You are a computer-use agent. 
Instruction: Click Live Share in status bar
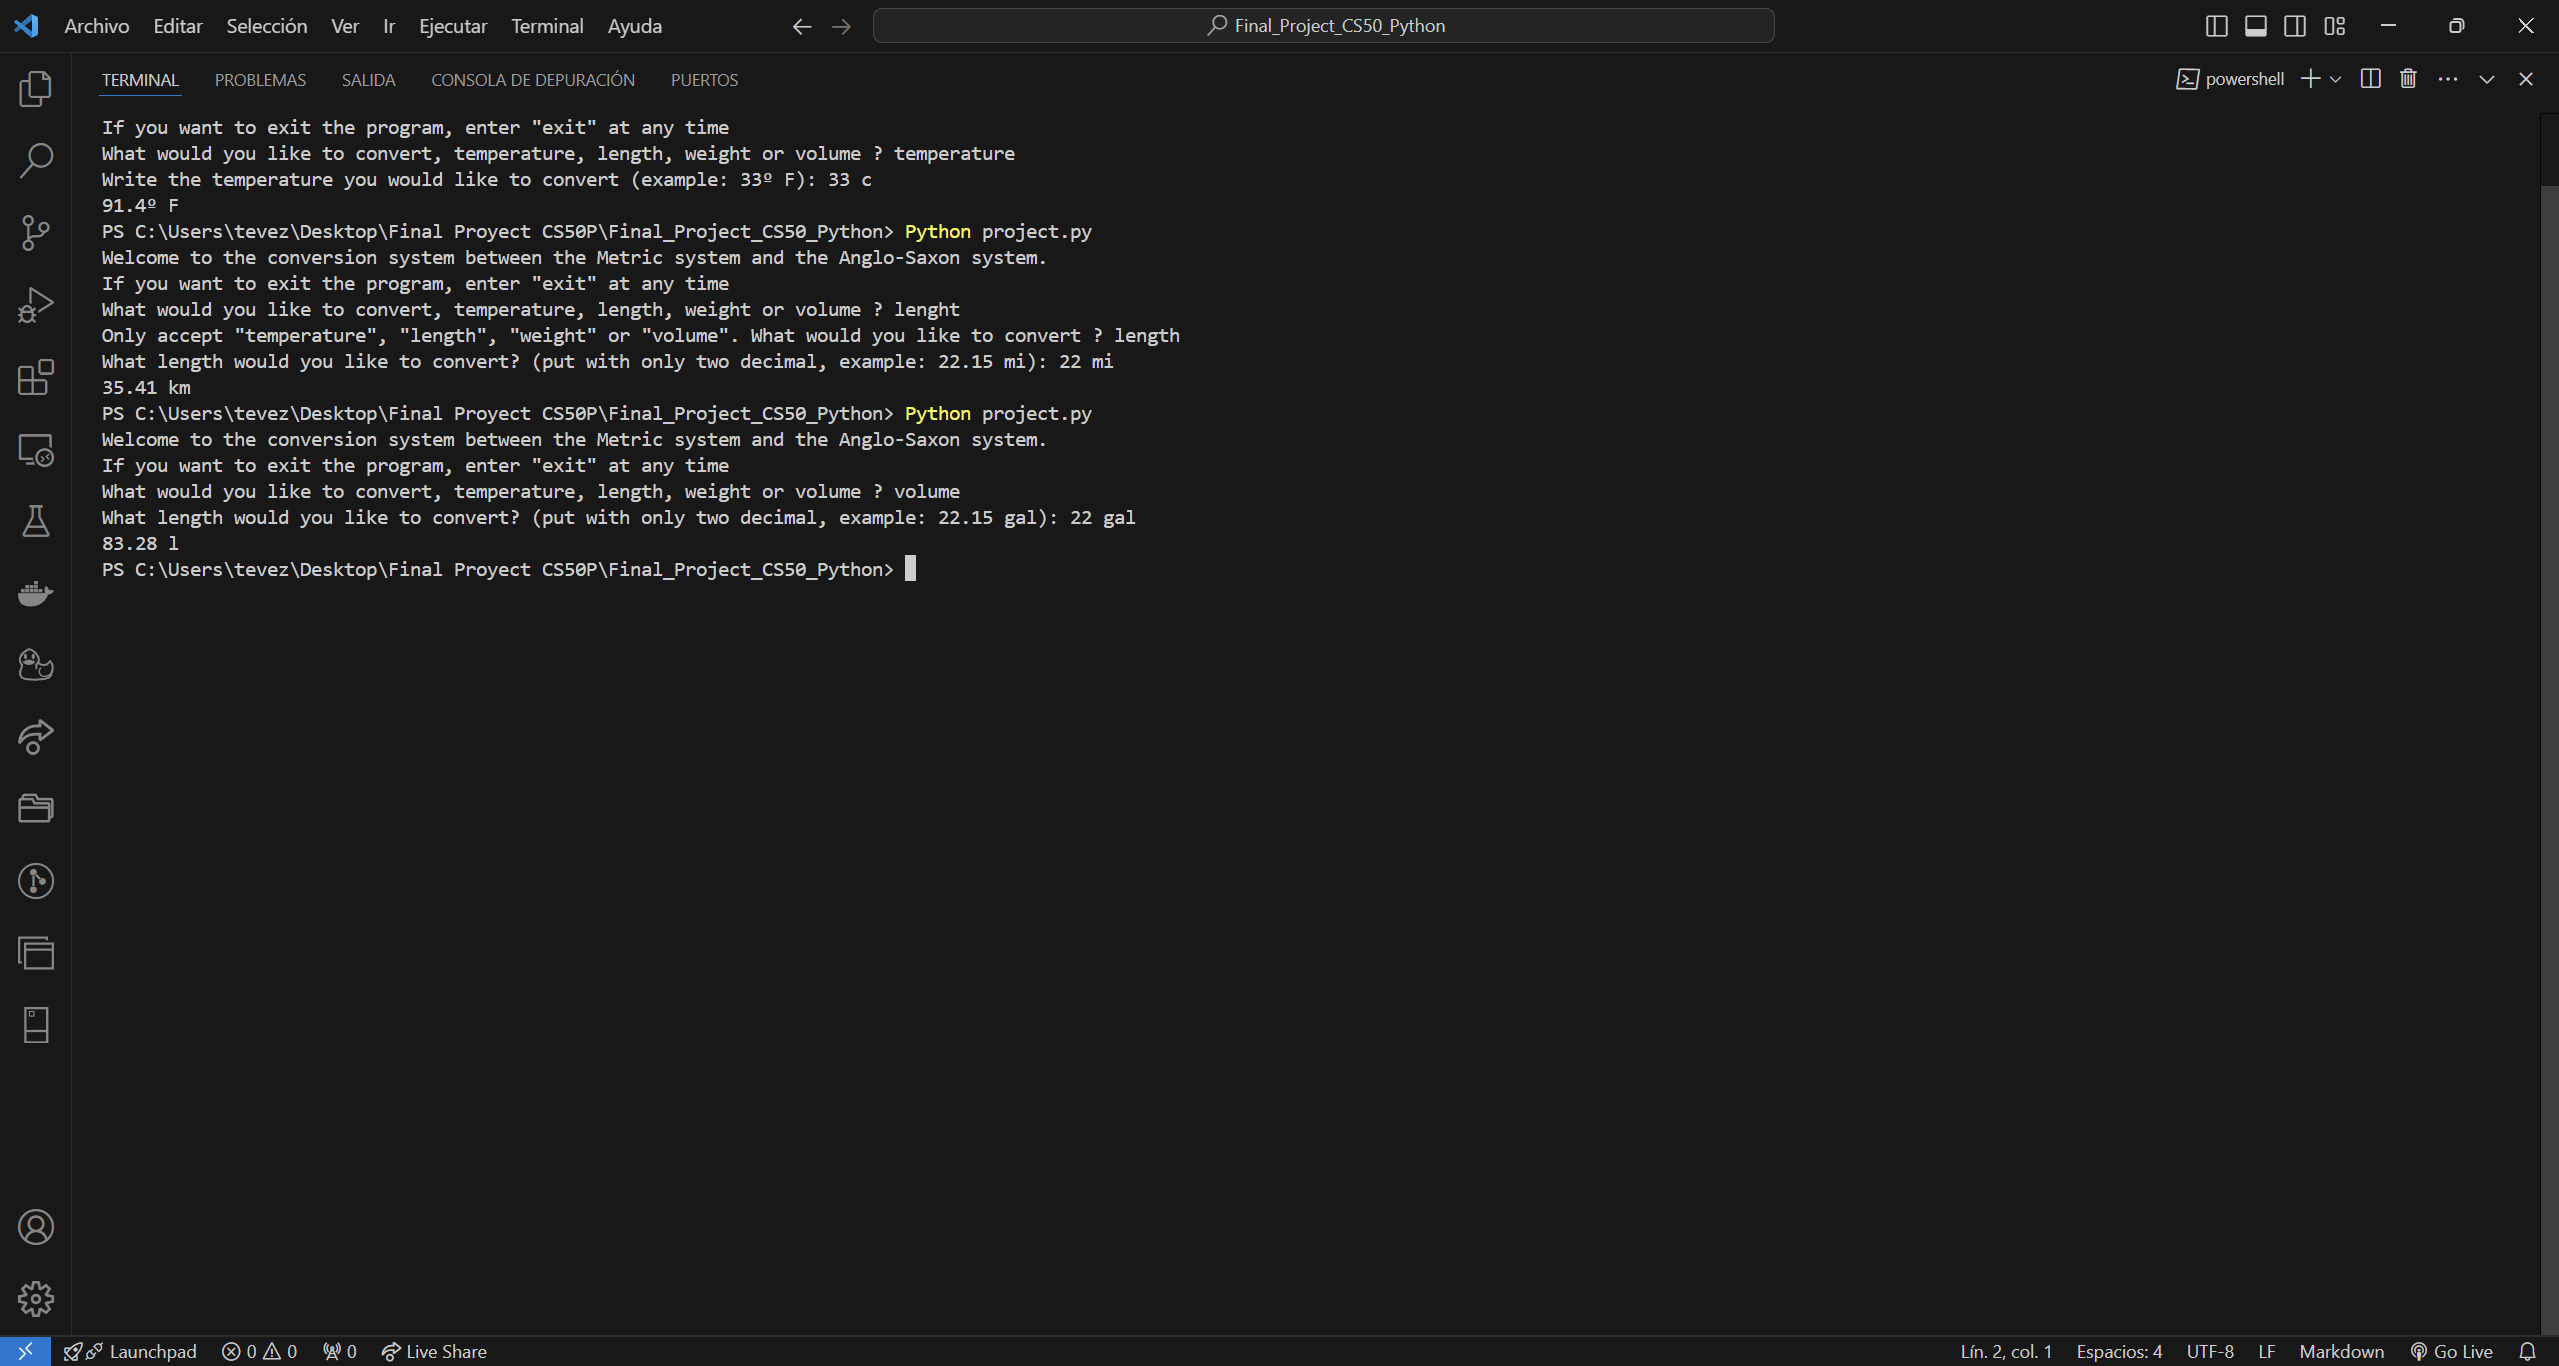[x=434, y=1351]
